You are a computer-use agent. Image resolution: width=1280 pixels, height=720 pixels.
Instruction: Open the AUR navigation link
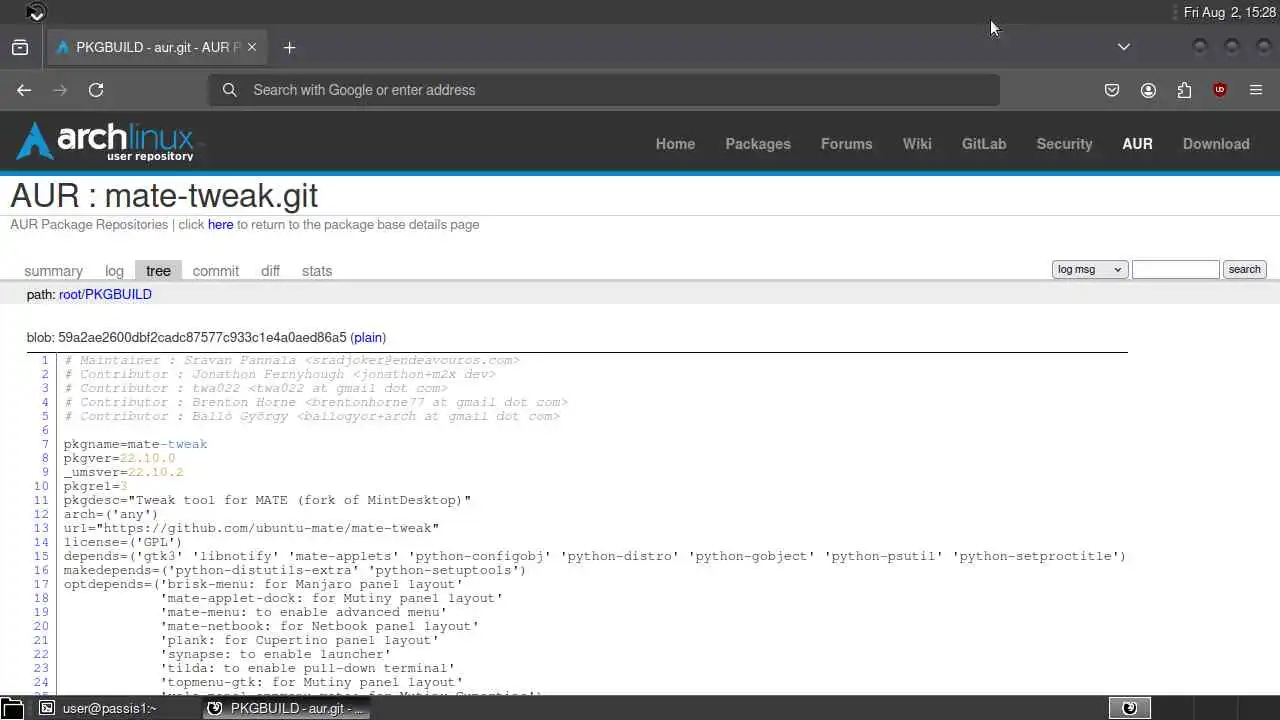[x=1137, y=144]
